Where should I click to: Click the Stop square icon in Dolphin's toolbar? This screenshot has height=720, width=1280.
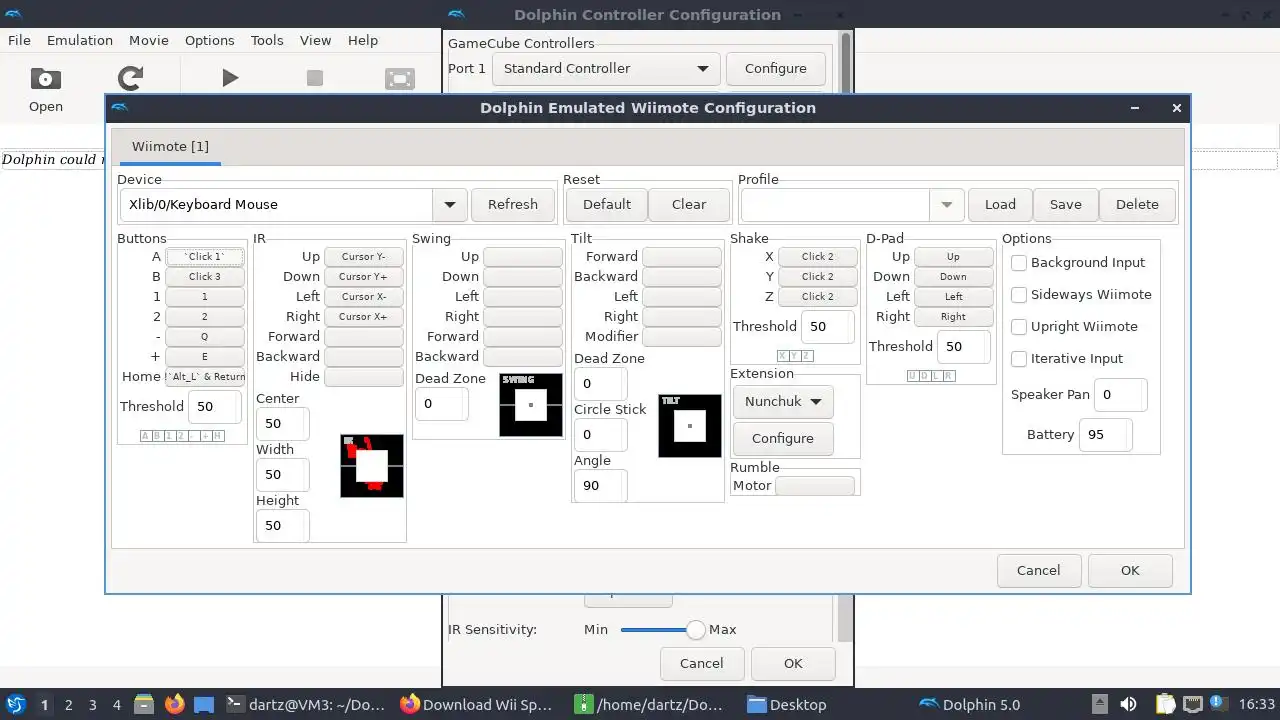(x=315, y=78)
